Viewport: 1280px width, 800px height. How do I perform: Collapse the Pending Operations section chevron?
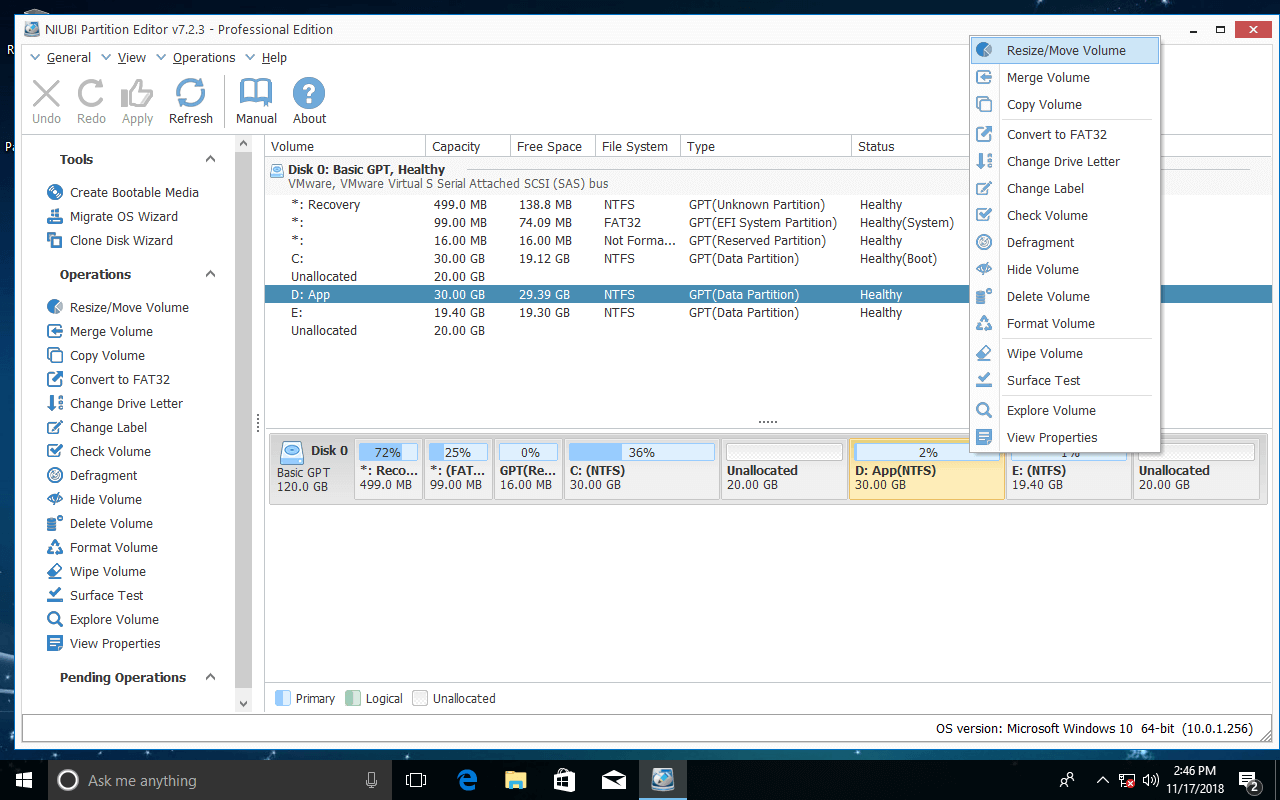(x=210, y=677)
